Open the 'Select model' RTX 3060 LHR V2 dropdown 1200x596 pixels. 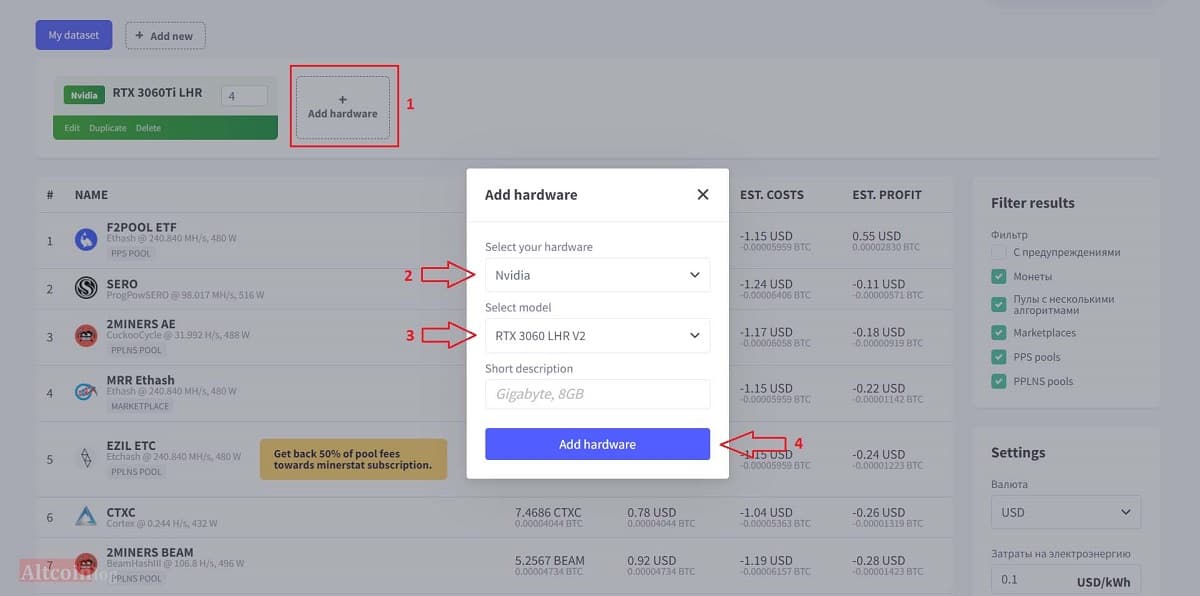click(597, 336)
